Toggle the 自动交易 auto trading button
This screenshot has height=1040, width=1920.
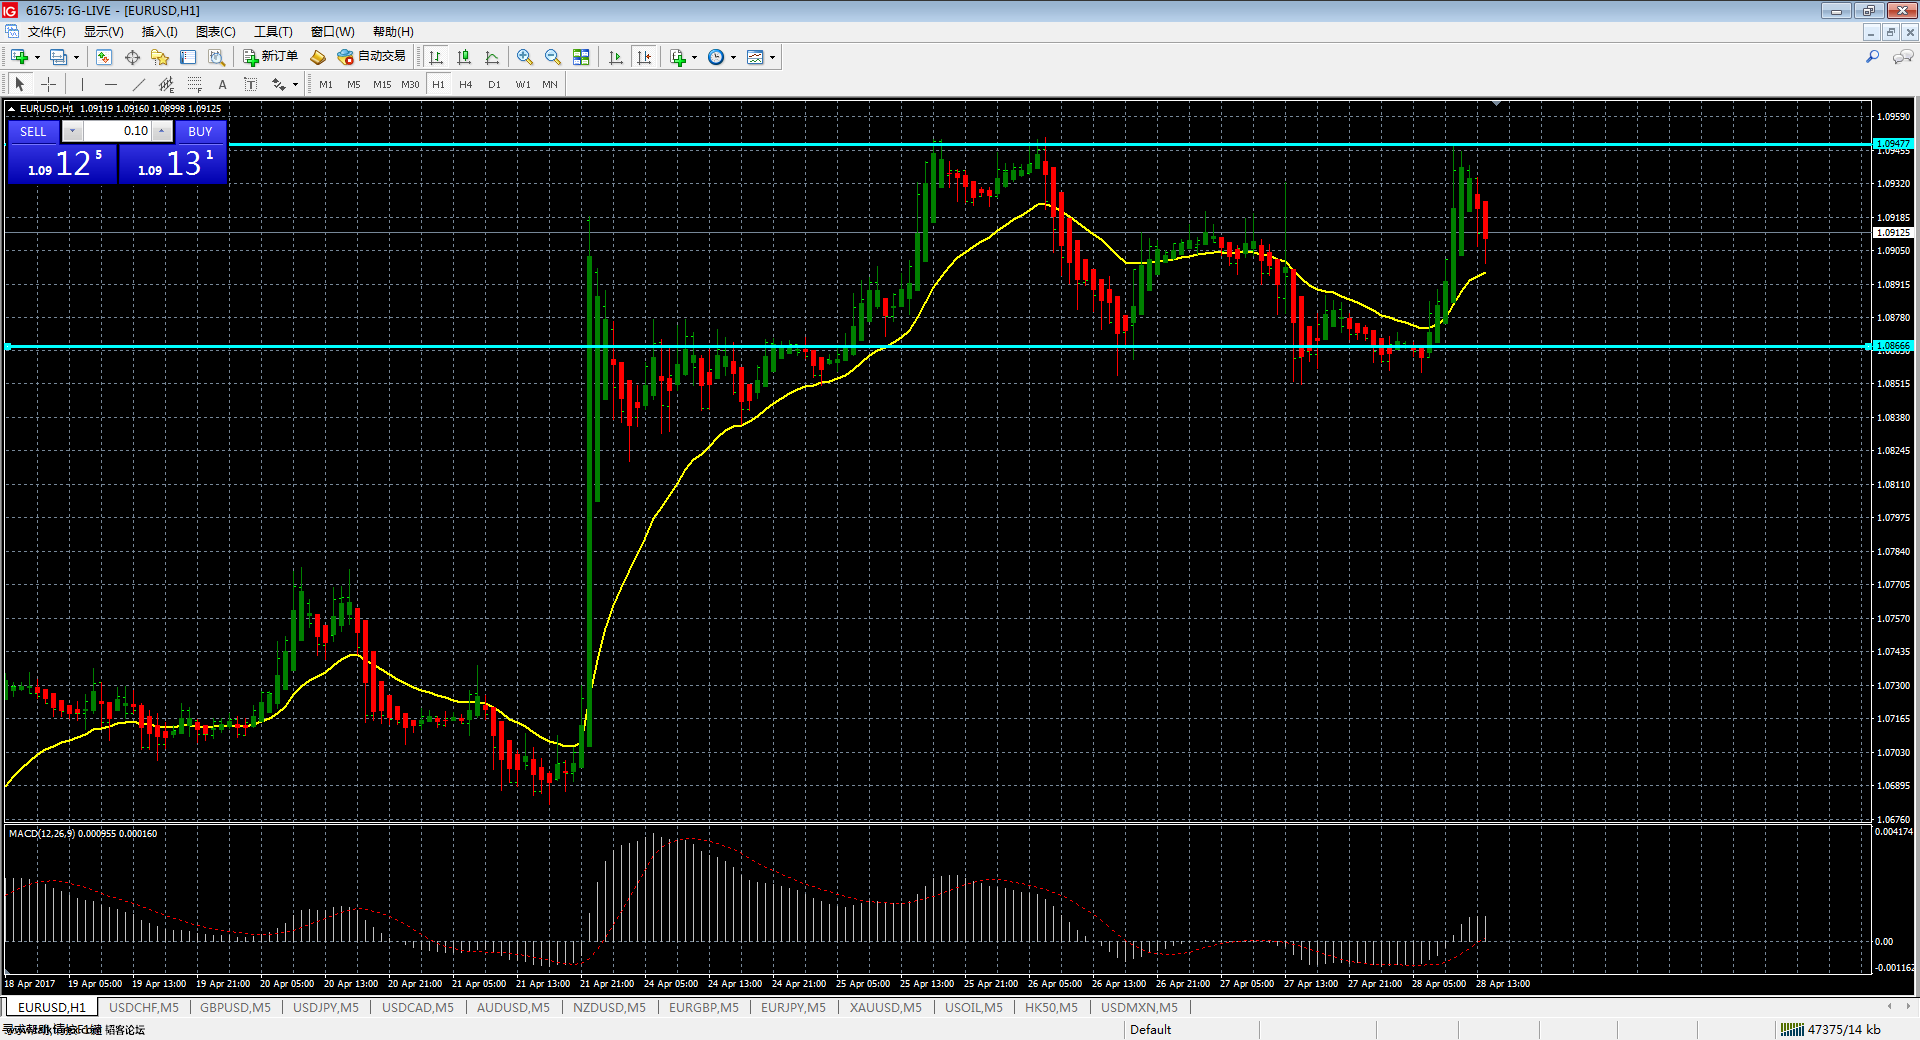coord(372,57)
